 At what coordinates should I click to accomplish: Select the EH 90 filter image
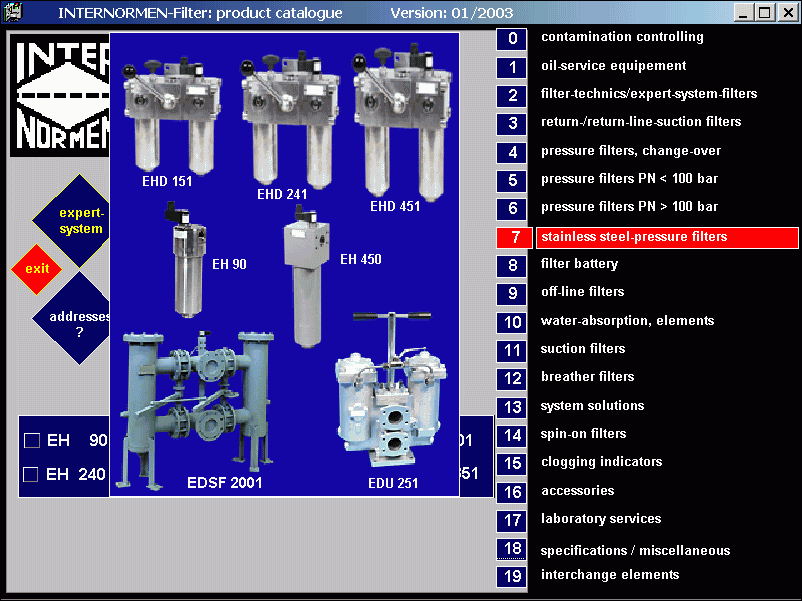[x=187, y=259]
